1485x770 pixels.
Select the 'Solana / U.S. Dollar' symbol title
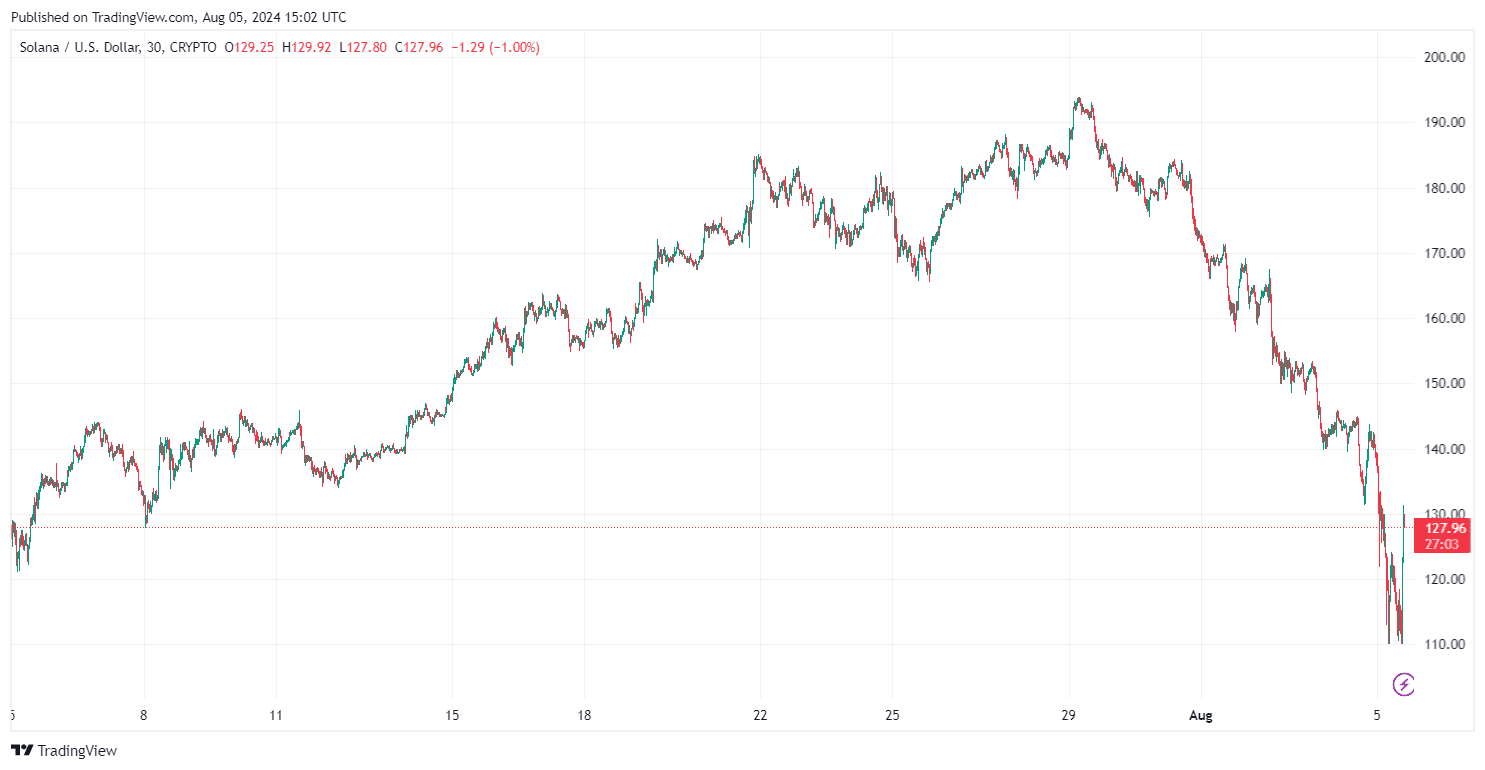(80, 47)
